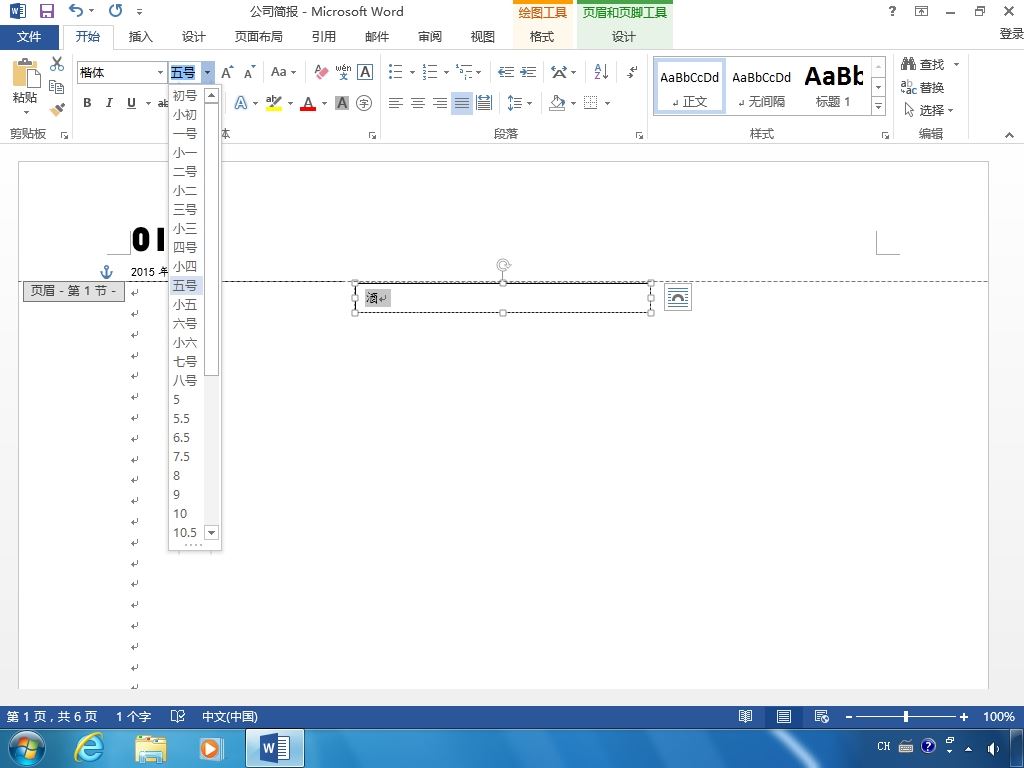Open the font name dropdown arrow

pyautogui.click(x=160, y=72)
